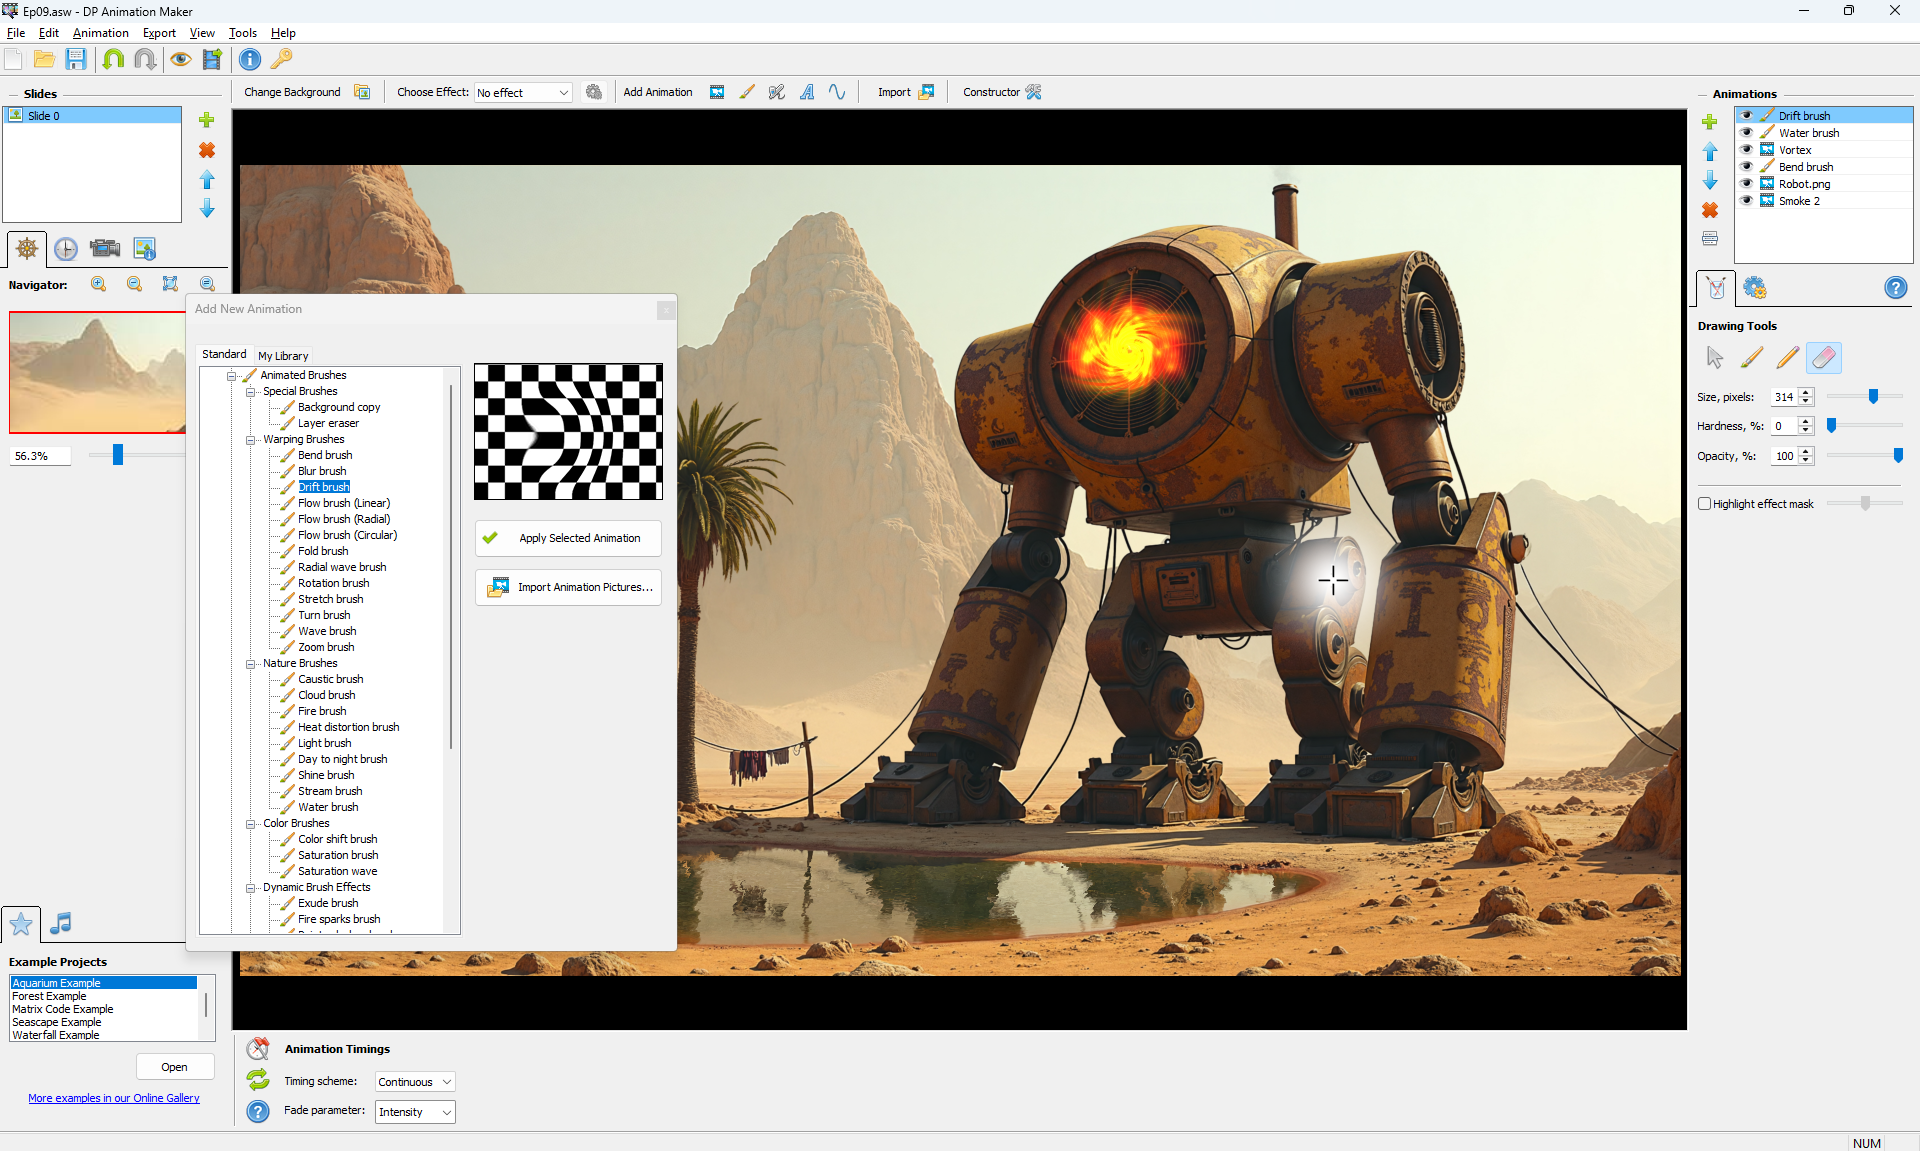
Task: Open the Animation menu
Action: click(100, 33)
